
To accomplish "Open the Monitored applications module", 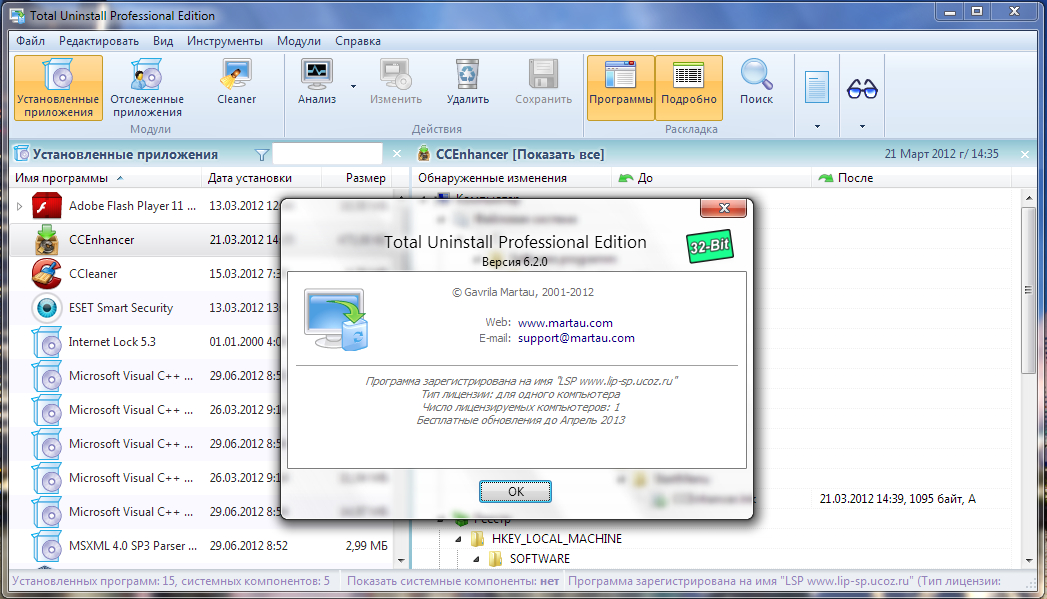I will click(147, 88).
